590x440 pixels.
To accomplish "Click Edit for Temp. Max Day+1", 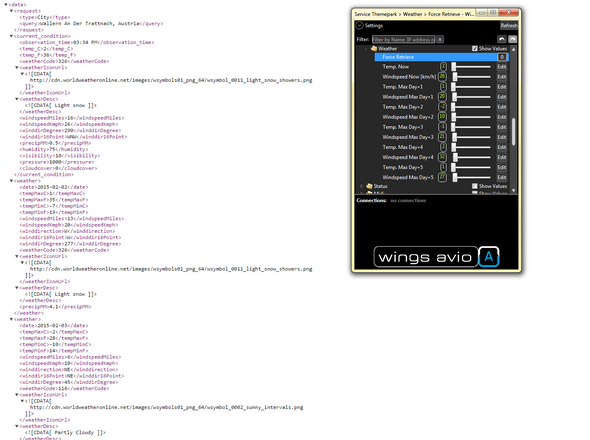I will coord(502,87).
